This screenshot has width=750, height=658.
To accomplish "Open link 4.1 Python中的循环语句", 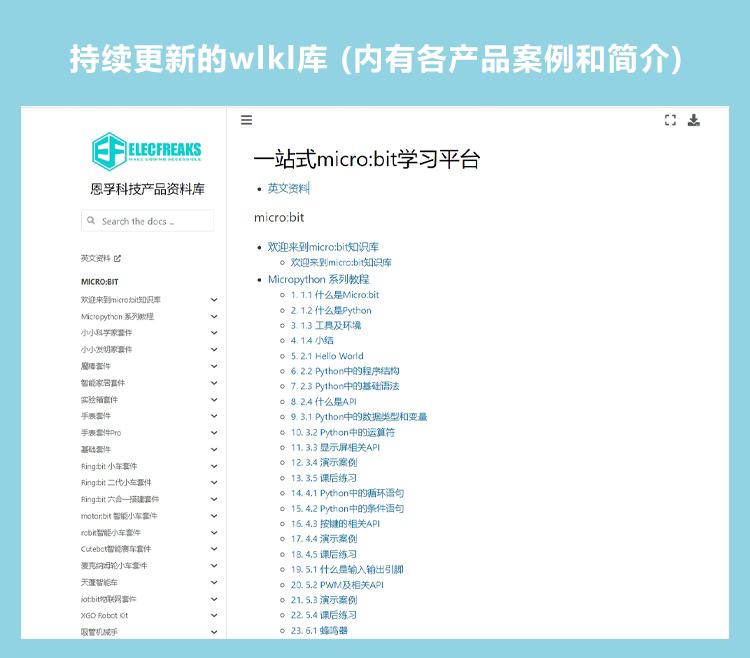I will point(347,493).
